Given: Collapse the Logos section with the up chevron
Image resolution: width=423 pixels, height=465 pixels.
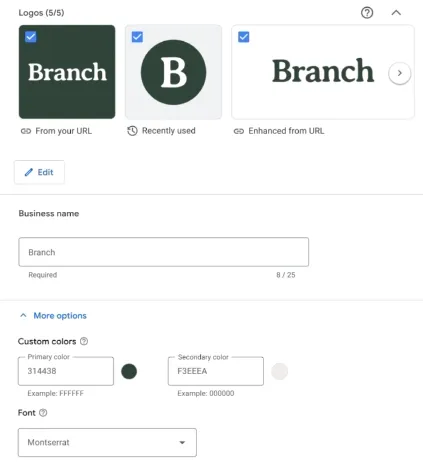Looking at the screenshot, I should coord(396,13).
